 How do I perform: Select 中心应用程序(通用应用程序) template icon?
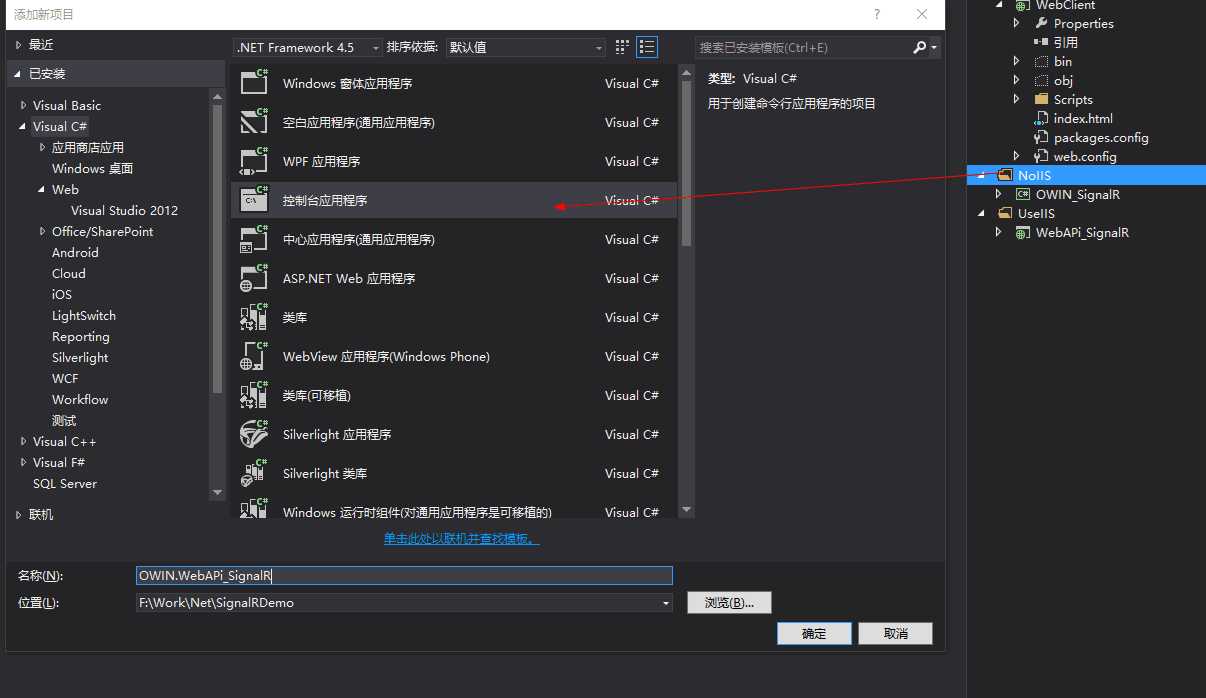point(254,239)
